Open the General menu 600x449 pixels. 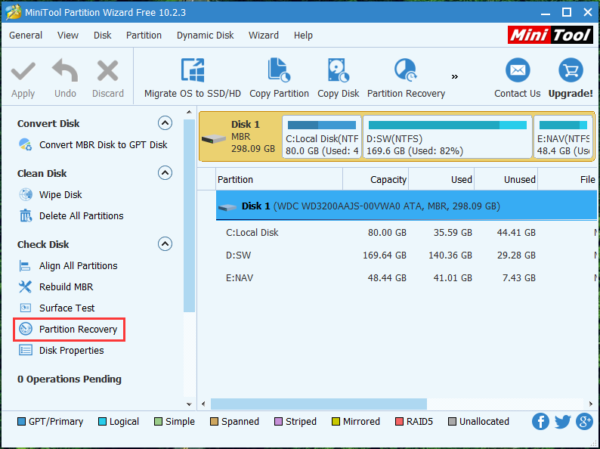26,35
